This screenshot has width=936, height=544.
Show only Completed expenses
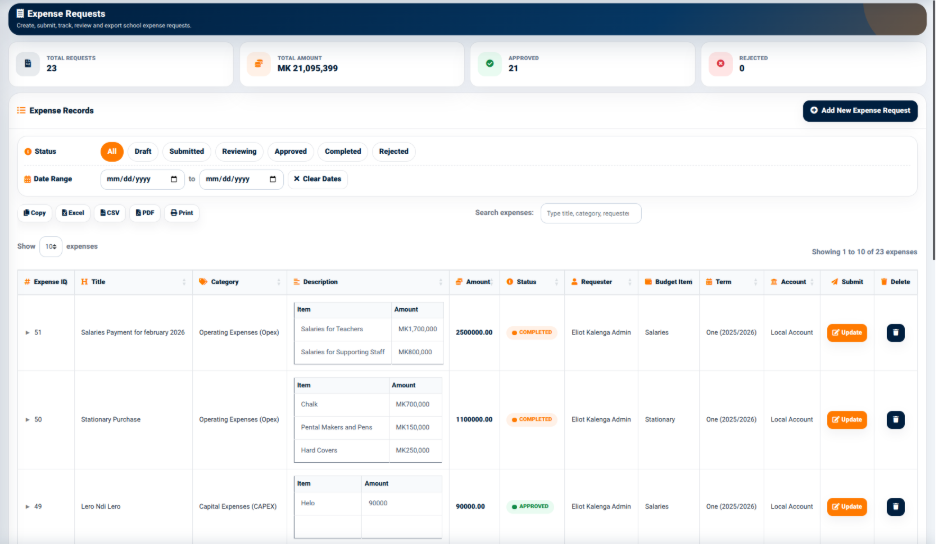(343, 152)
